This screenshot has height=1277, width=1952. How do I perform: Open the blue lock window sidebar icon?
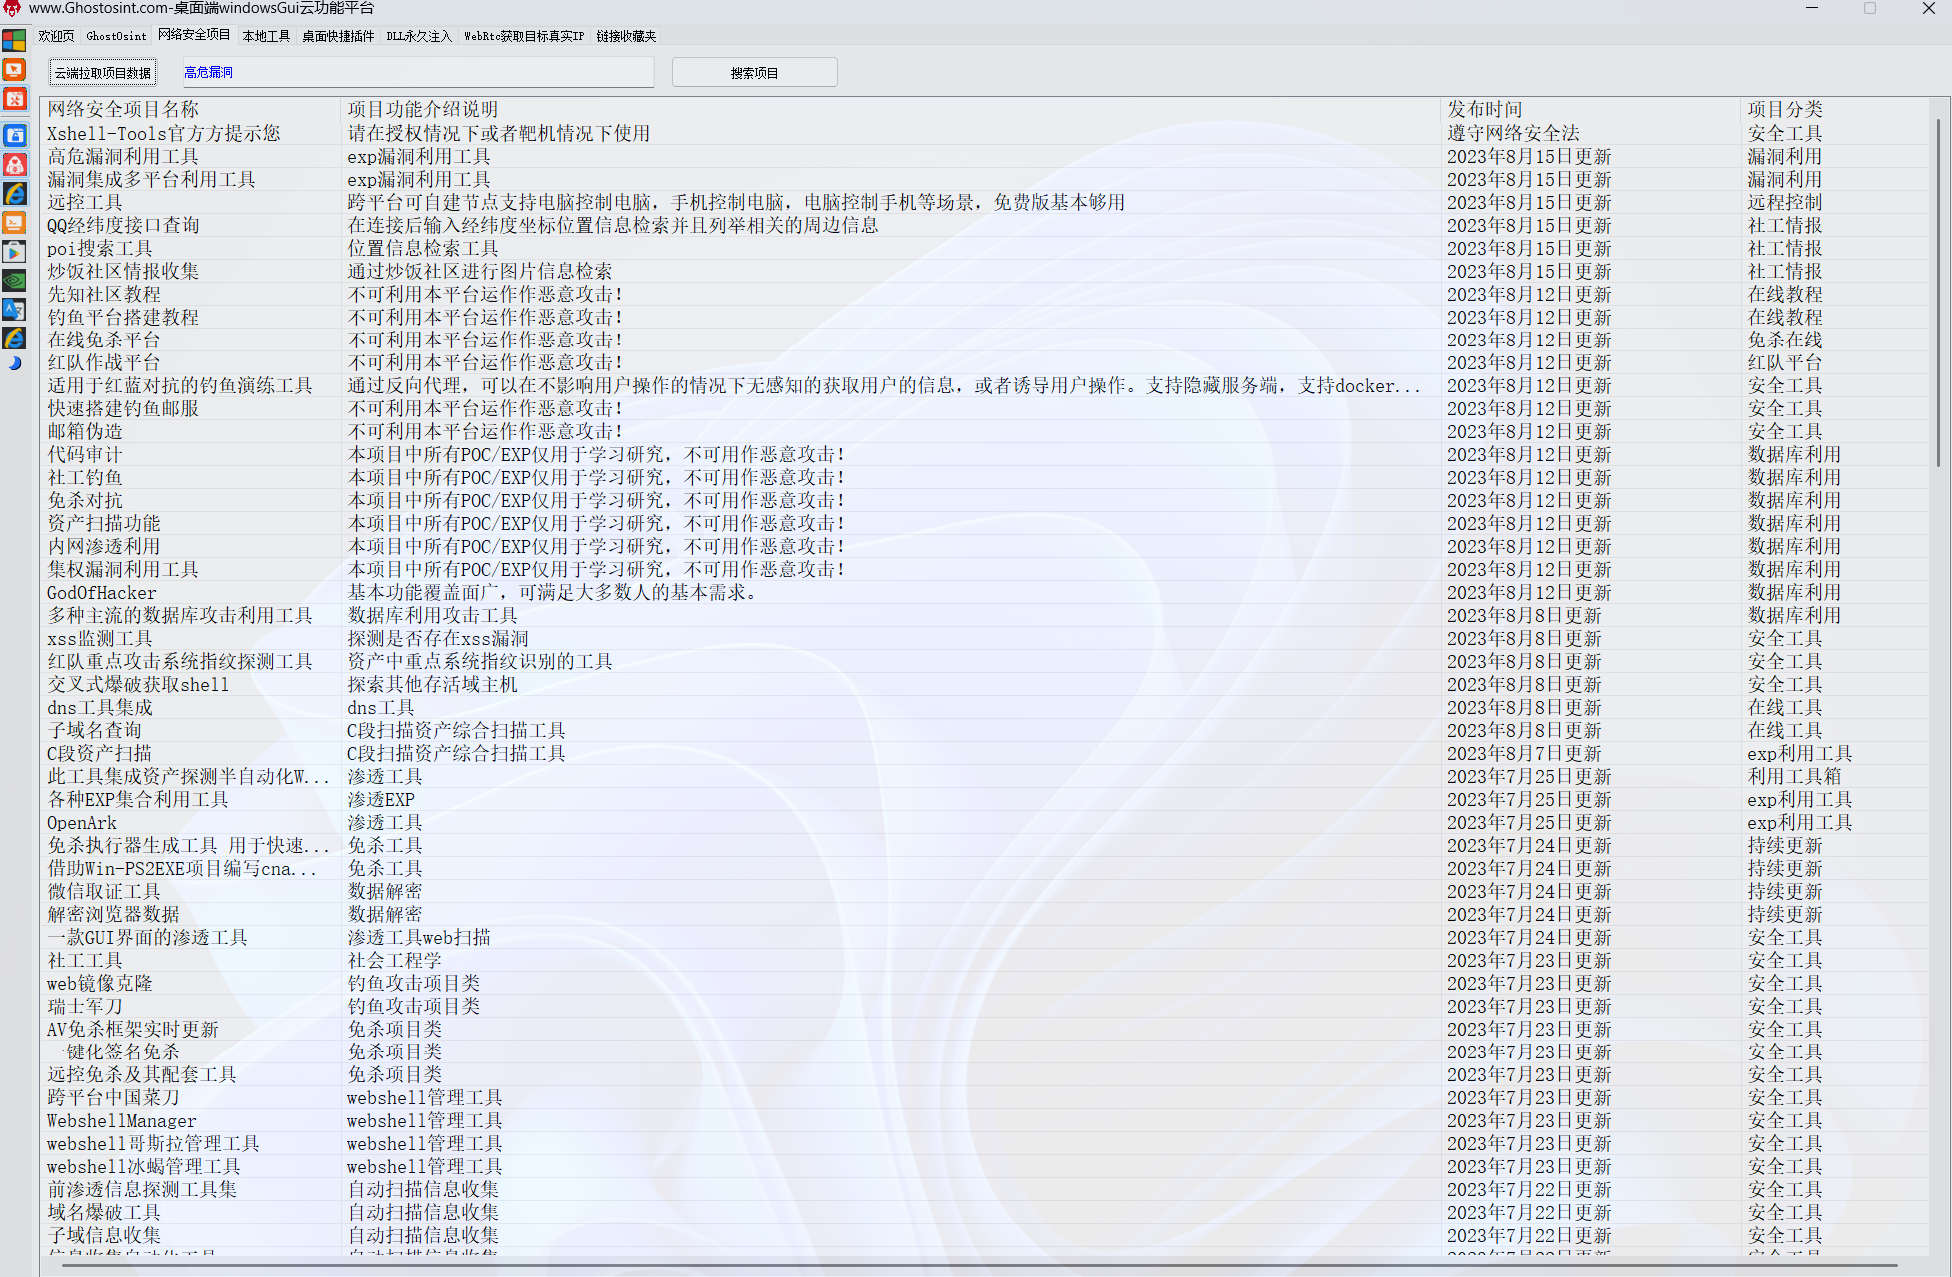pos(14,136)
